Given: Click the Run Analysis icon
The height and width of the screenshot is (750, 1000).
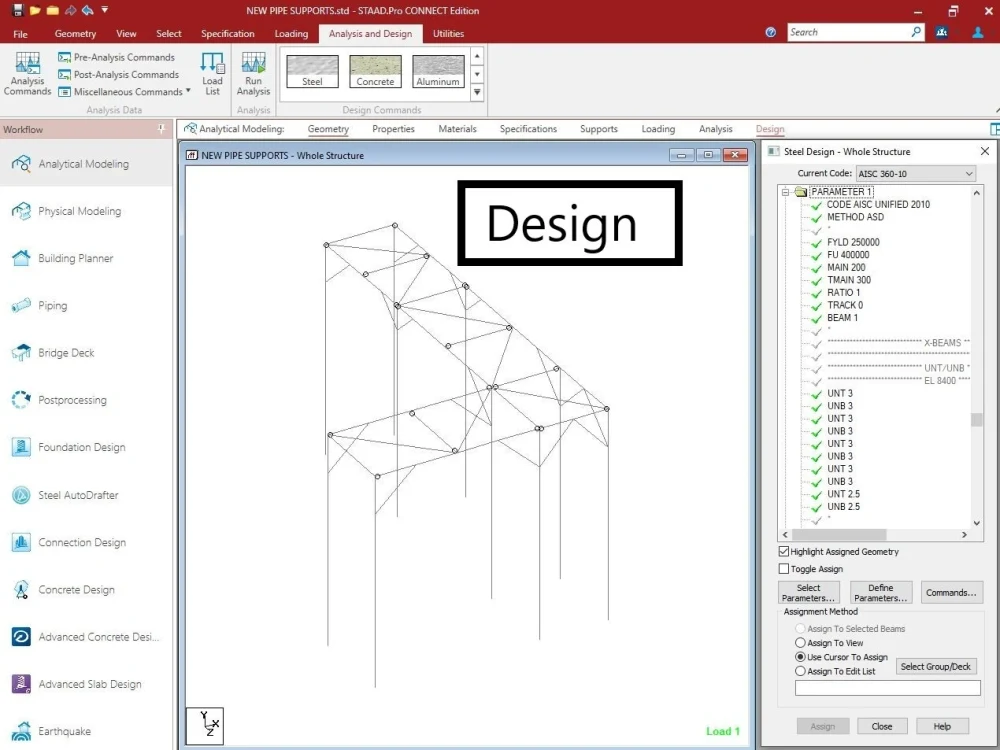Looking at the screenshot, I should (253, 70).
